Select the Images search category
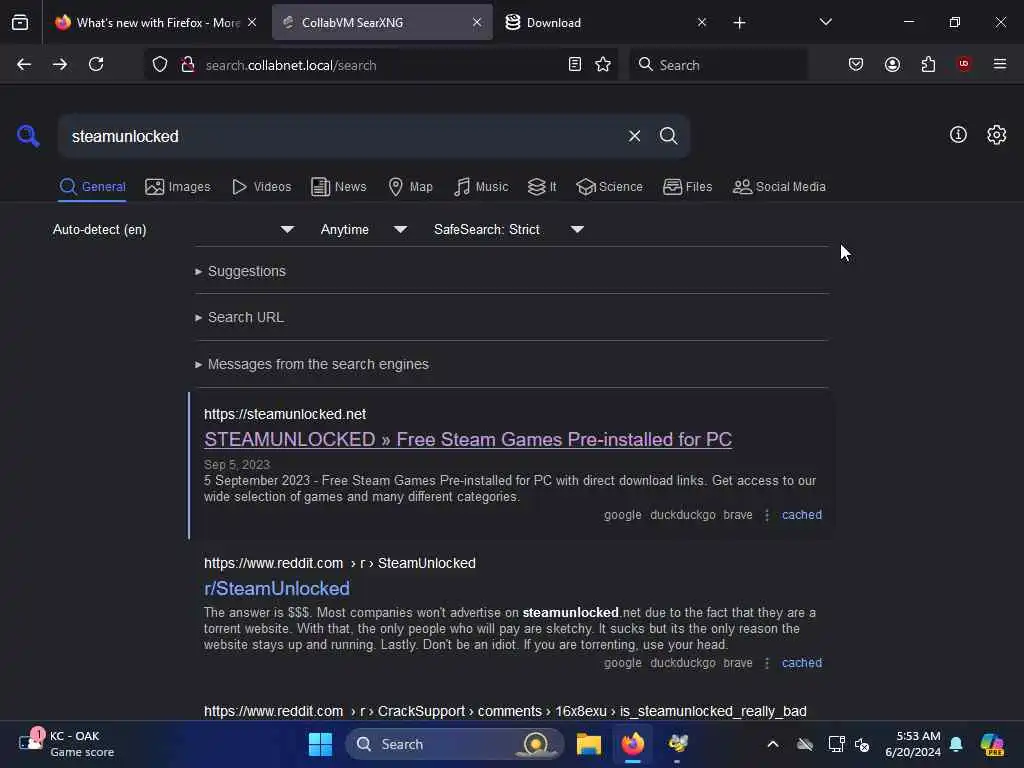Screen dimensions: 1024x768 178,187
